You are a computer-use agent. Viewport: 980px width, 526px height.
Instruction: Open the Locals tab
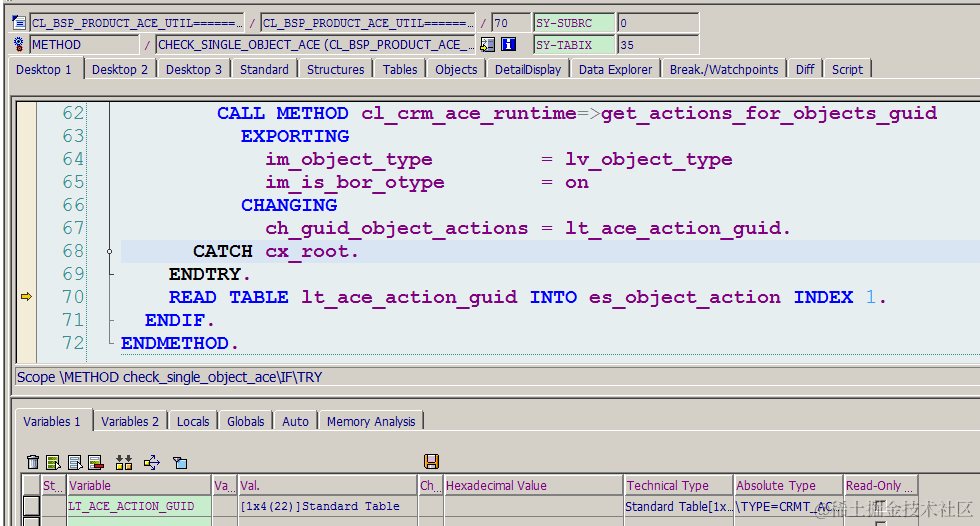193,422
